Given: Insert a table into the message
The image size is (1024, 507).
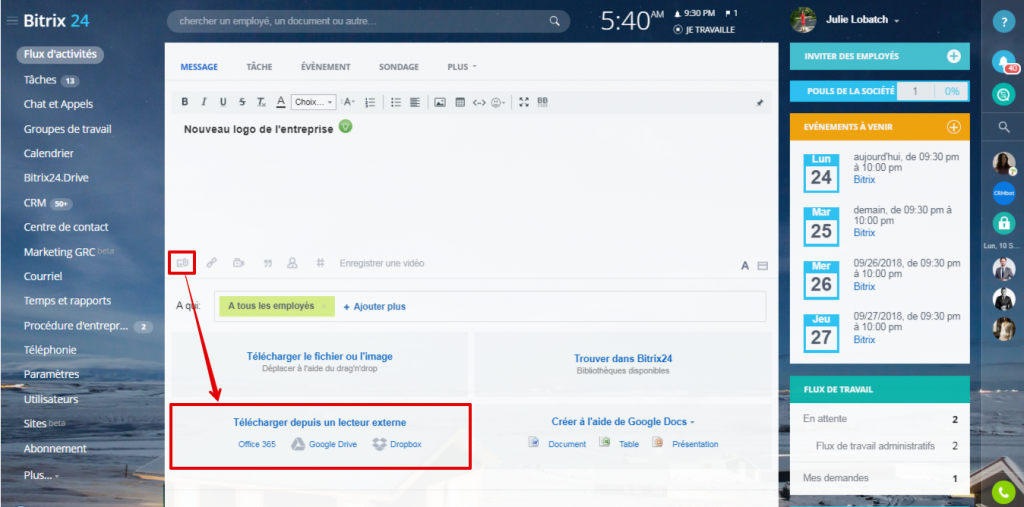Looking at the screenshot, I should pos(460,102).
